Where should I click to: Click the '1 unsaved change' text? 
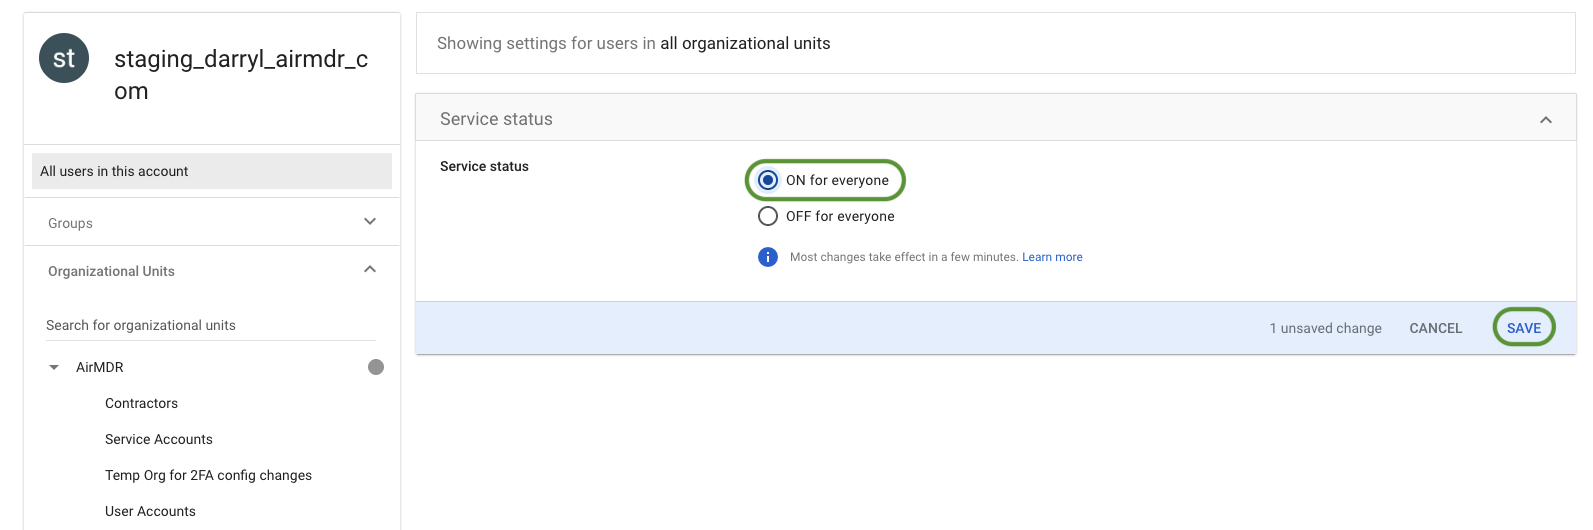coord(1326,328)
